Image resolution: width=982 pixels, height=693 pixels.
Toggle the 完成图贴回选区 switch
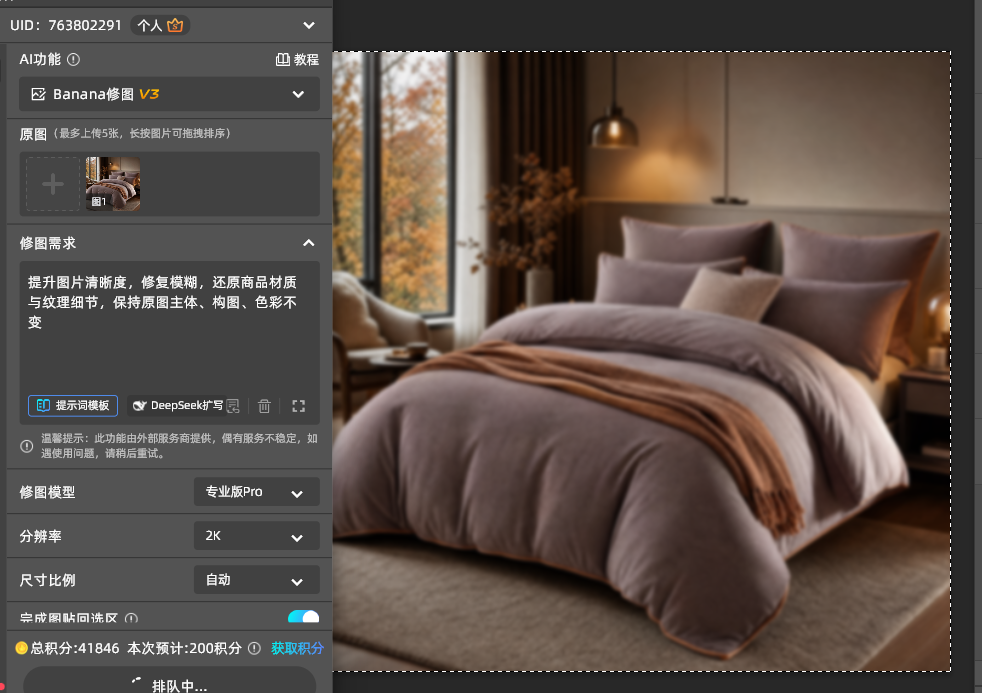pyautogui.click(x=303, y=617)
